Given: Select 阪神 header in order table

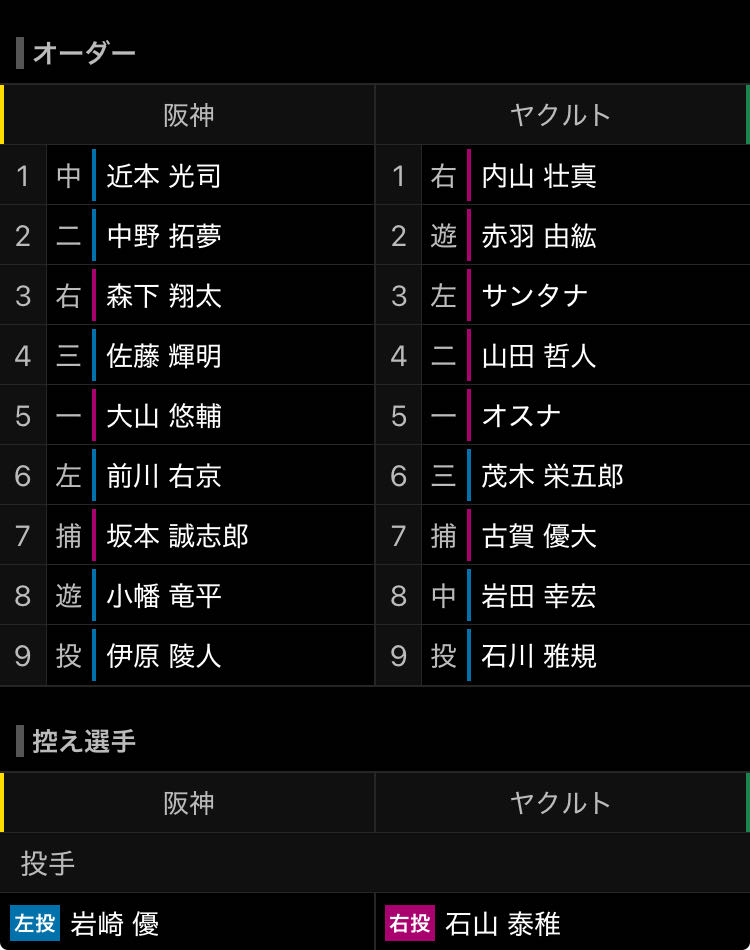Looking at the screenshot, I should point(188,115).
